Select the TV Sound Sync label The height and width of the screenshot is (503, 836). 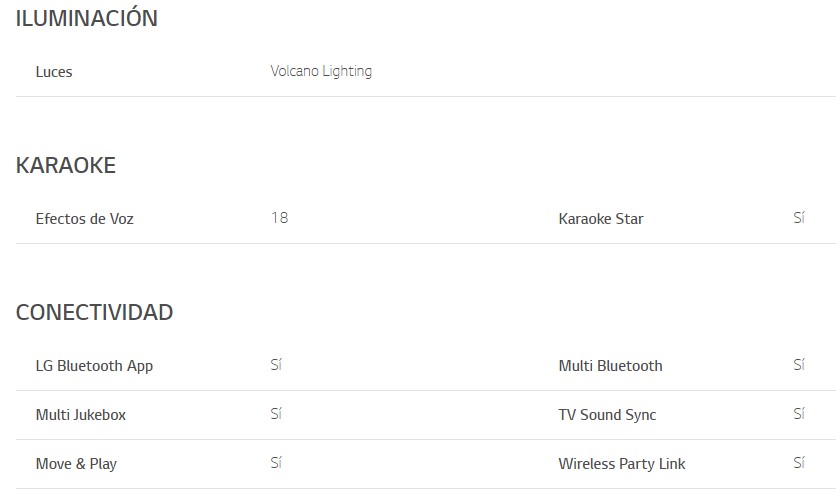click(607, 415)
